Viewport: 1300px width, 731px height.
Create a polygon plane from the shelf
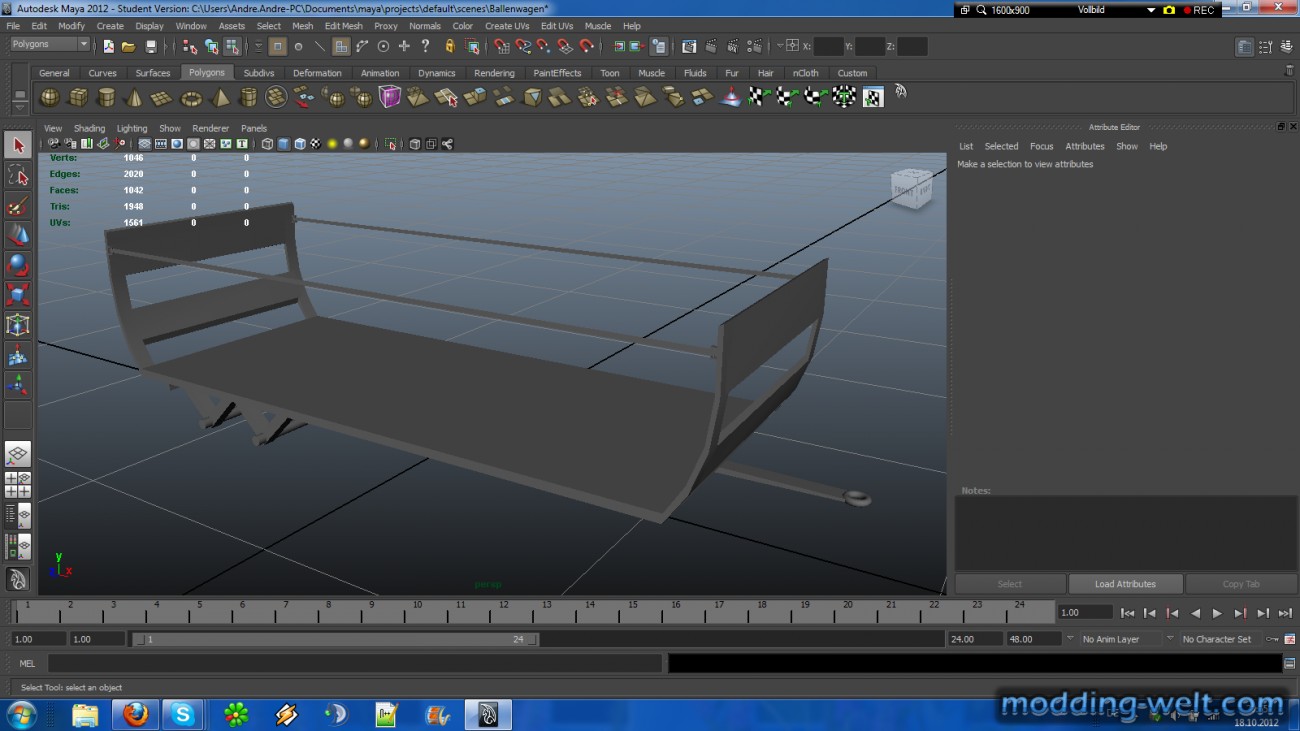pos(162,97)
